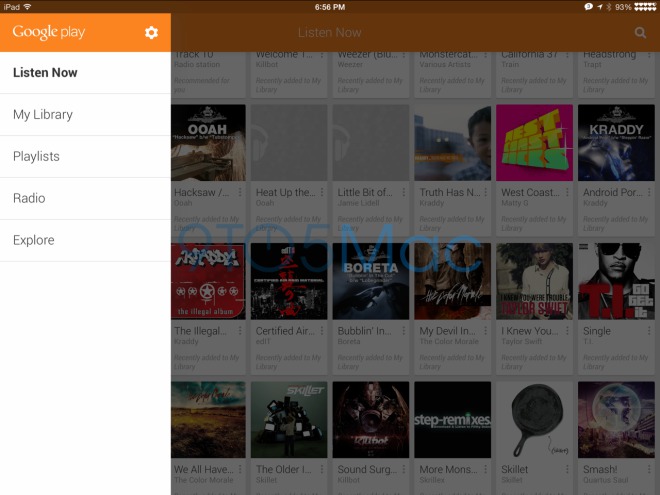Screen dimensions: 660x495
Task: Tap the 6:56 PM clock
Action: tap(330, 7)
